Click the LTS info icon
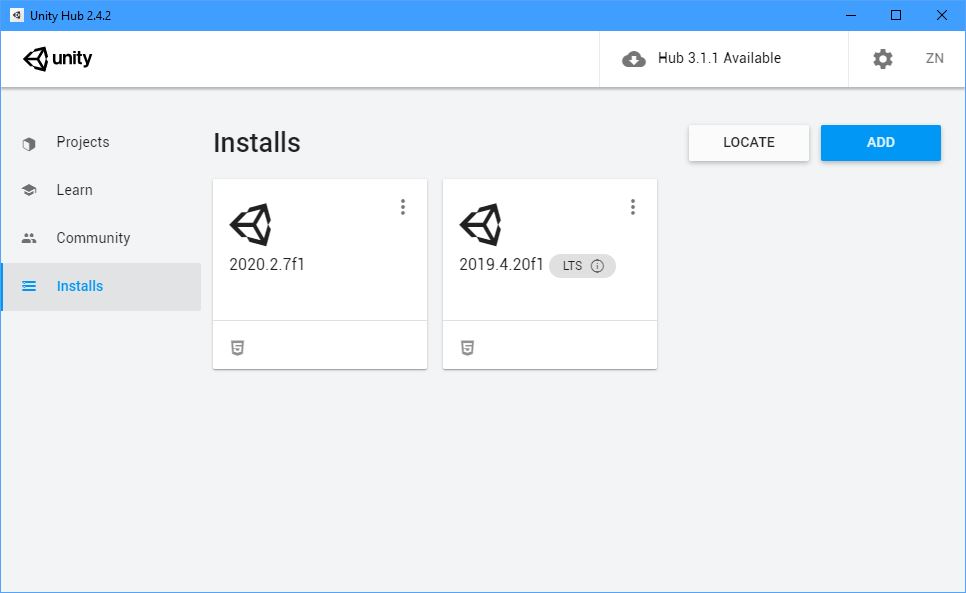Image resolution: width=966 pixels, height=593 pixels. (597, 266)
